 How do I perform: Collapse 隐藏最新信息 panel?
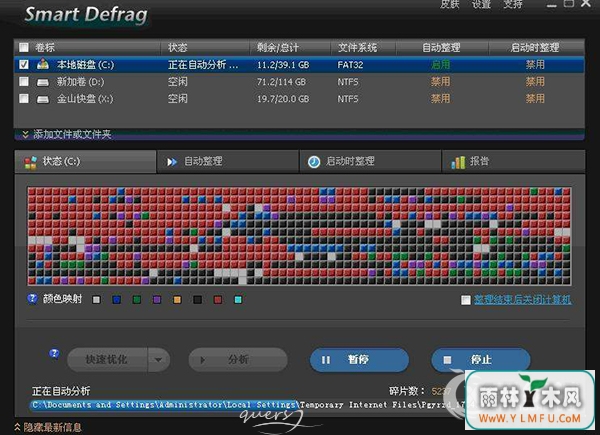point(48,427)
